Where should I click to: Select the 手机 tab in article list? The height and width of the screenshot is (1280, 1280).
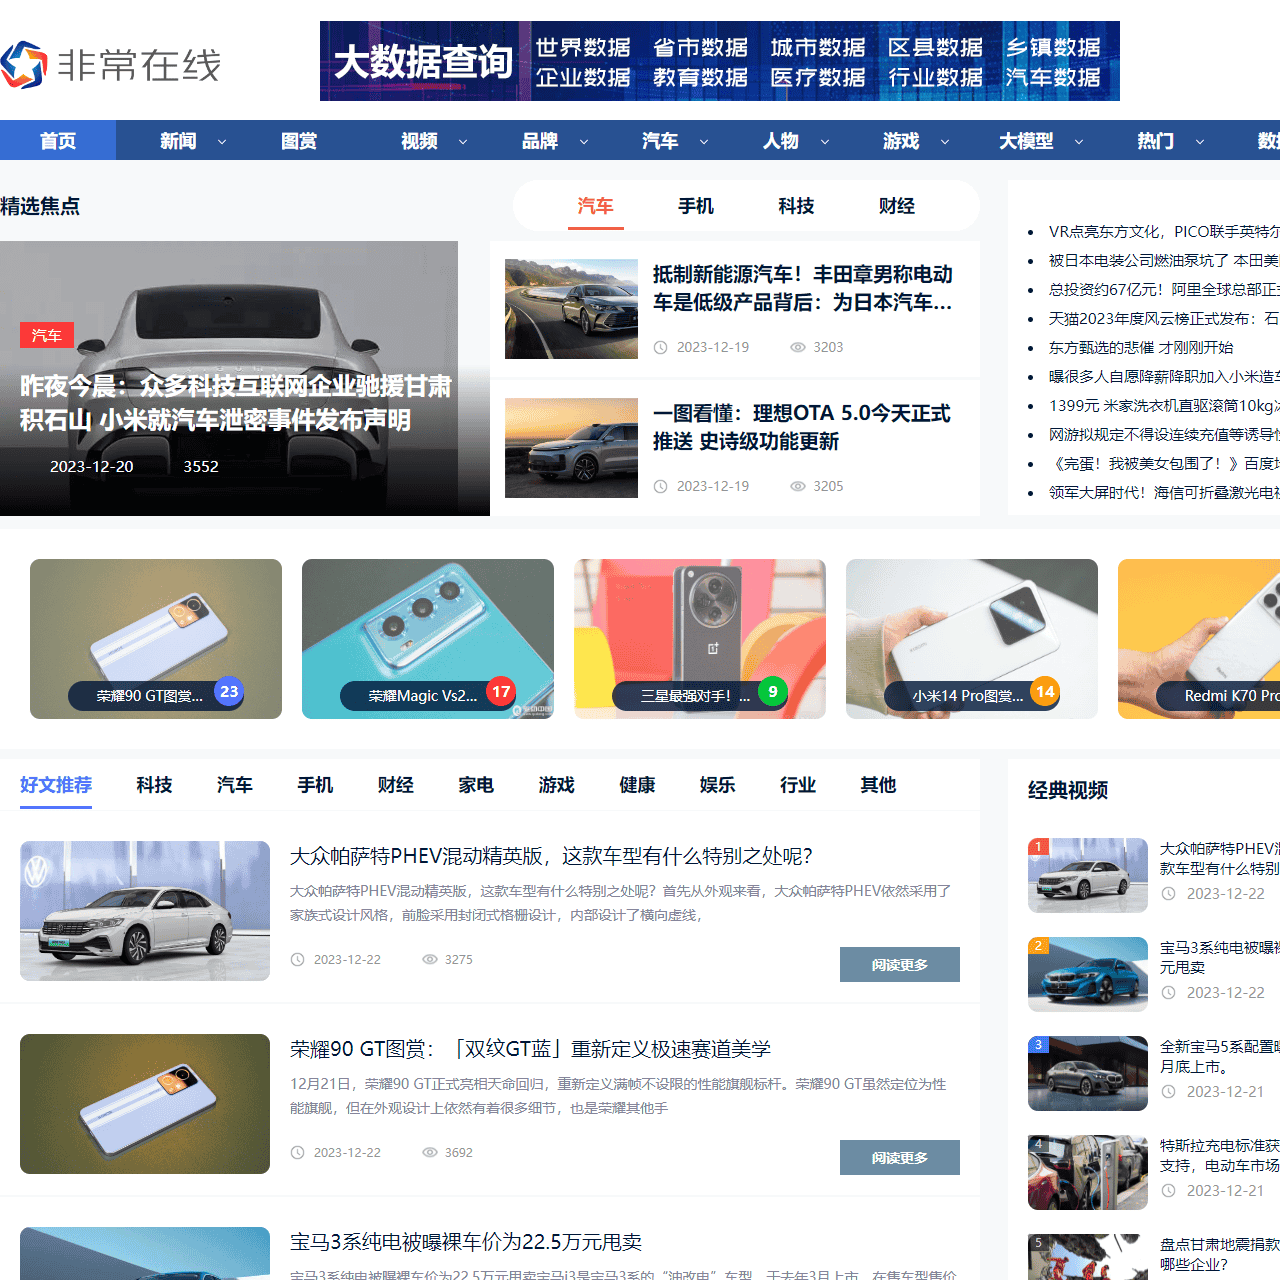click(x=315, y=785)
